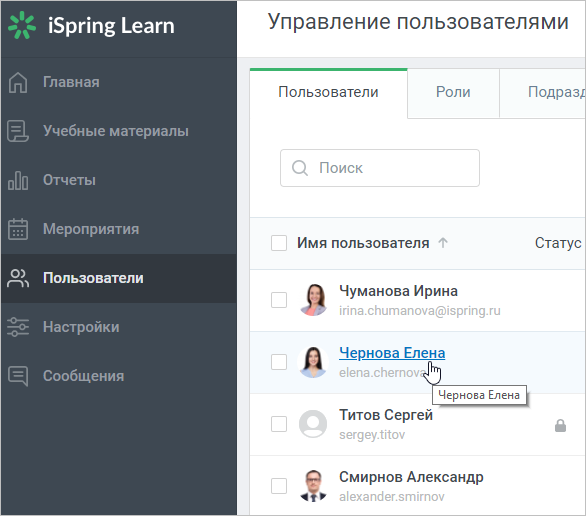Image resolution: width=586 pixels, height=516 pixels.
Task: Click the iSpring Learn brand name
Action: click(111, 26)
